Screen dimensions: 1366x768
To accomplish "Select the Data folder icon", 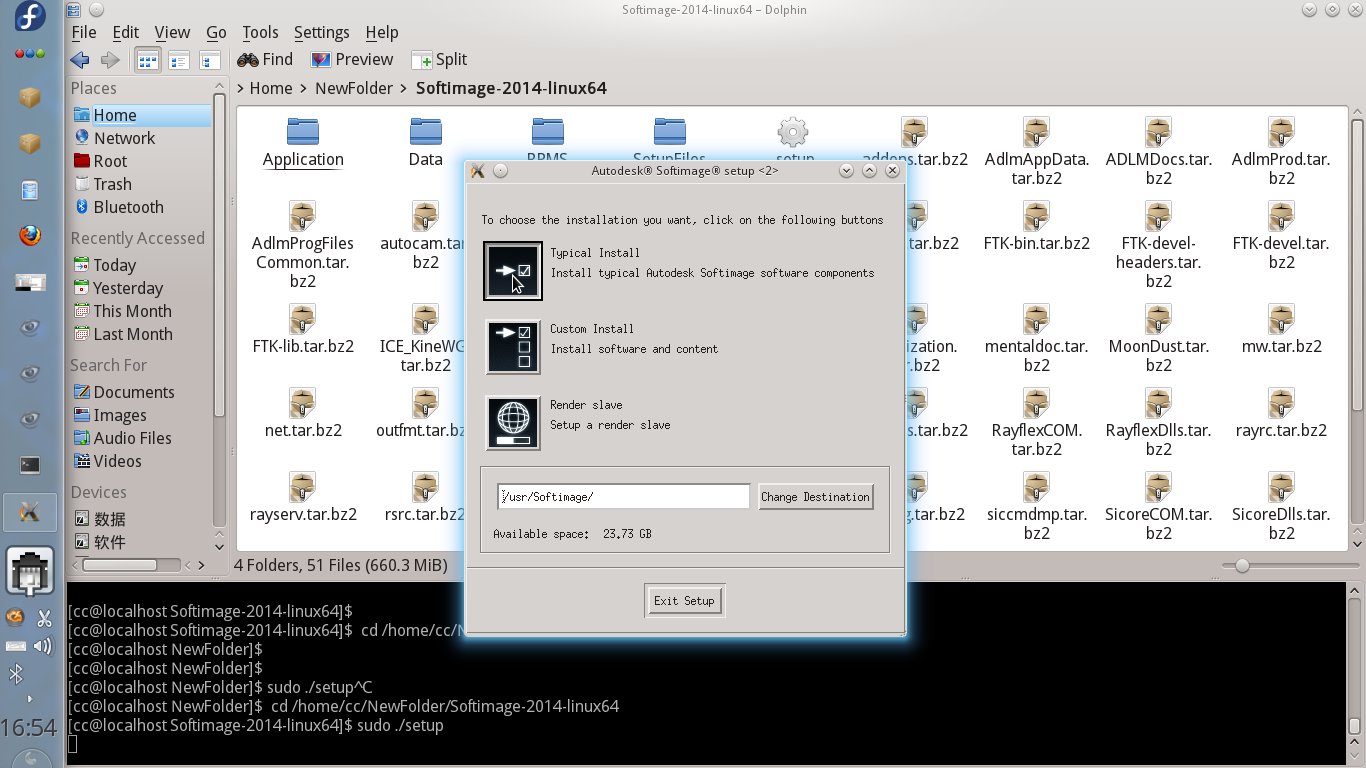I will pyautogui.click(x=426, y=131).
